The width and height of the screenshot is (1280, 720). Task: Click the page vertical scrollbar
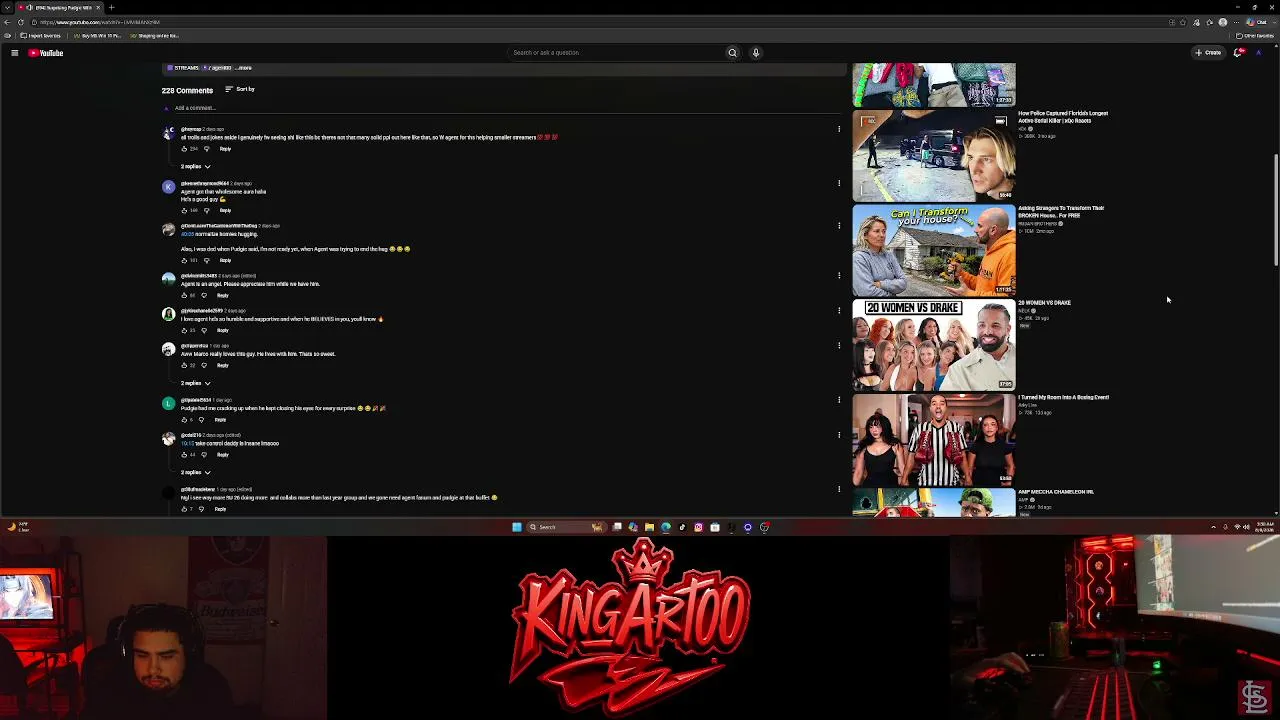(x=1276, y=210)
